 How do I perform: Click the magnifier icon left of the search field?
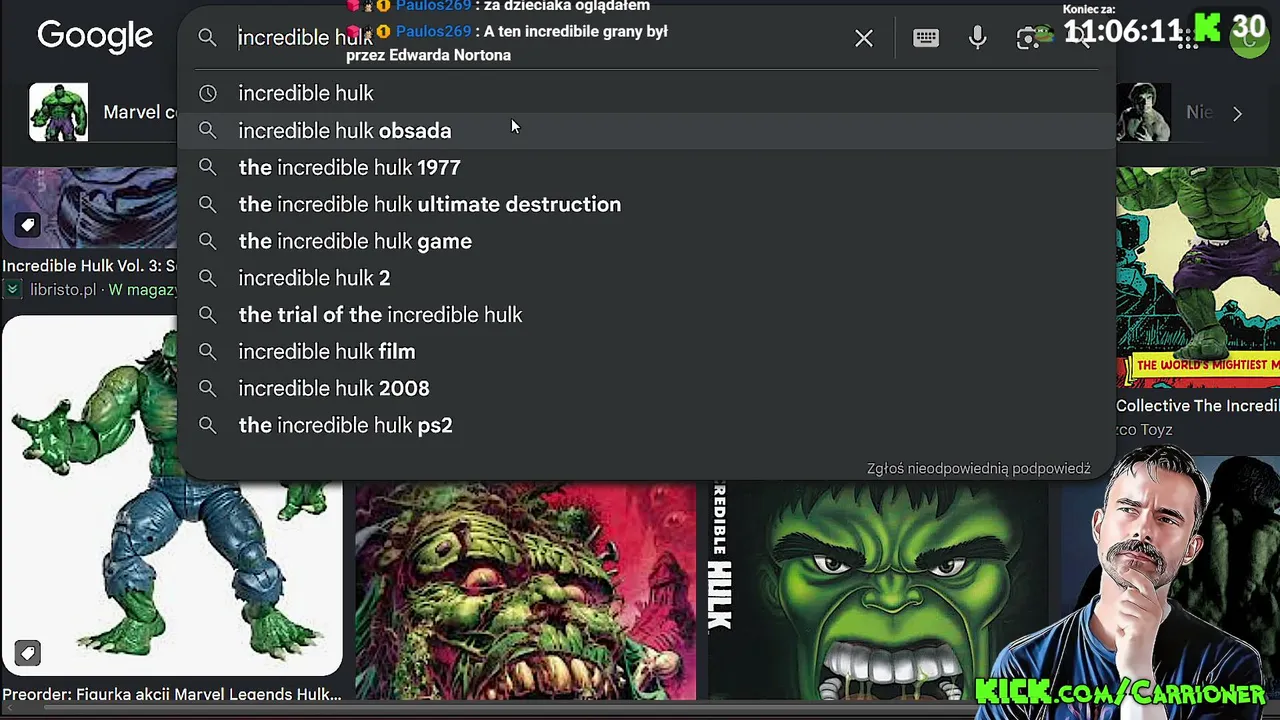[207, 38]
